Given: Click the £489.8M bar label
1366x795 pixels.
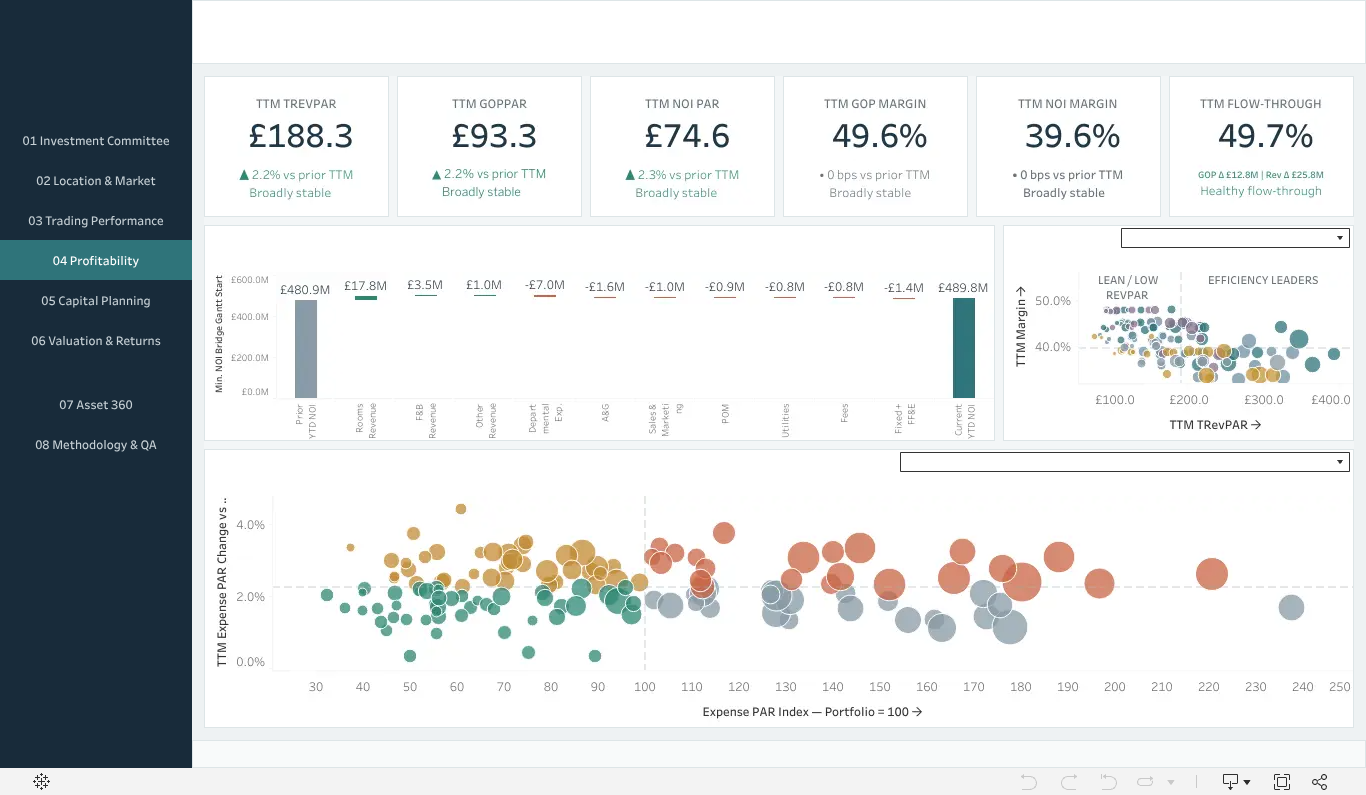Looking at the screenshot, I should tap(963, 288).
